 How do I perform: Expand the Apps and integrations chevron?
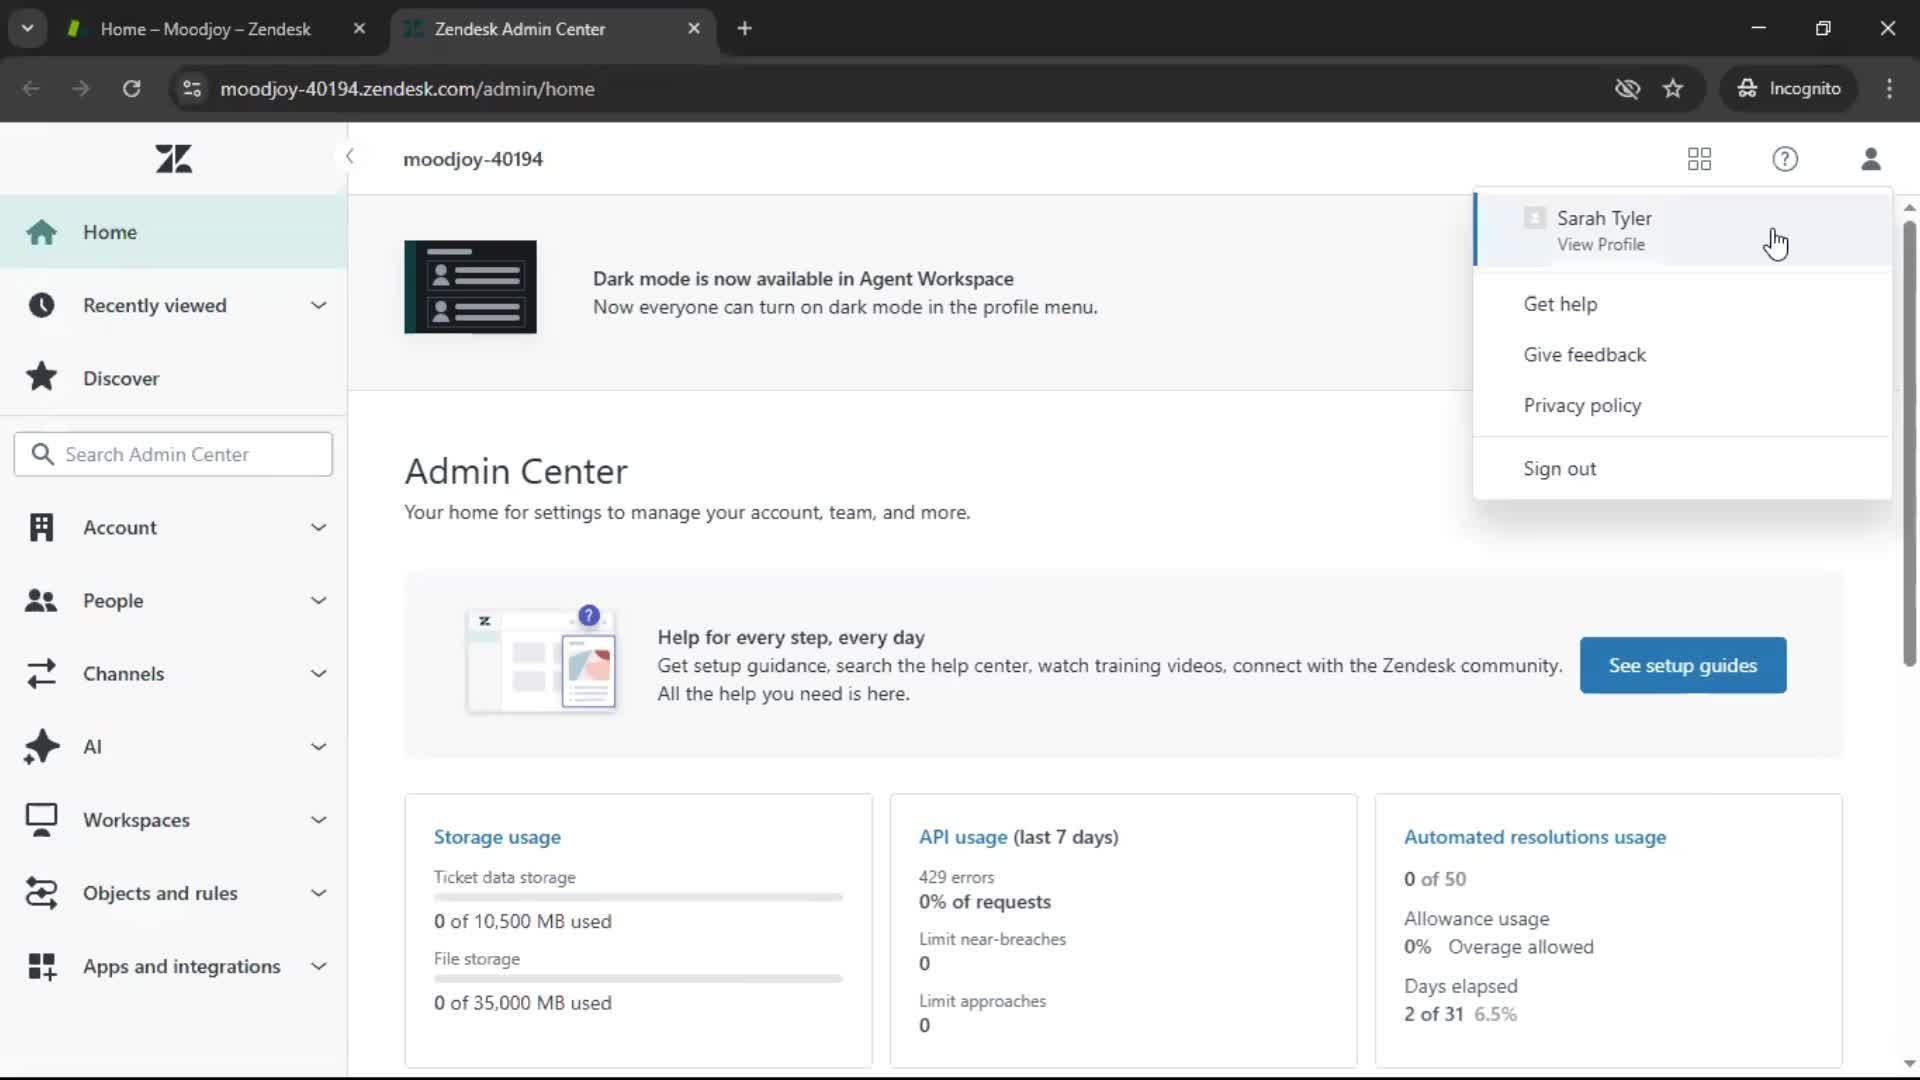(x=318, y=966)
